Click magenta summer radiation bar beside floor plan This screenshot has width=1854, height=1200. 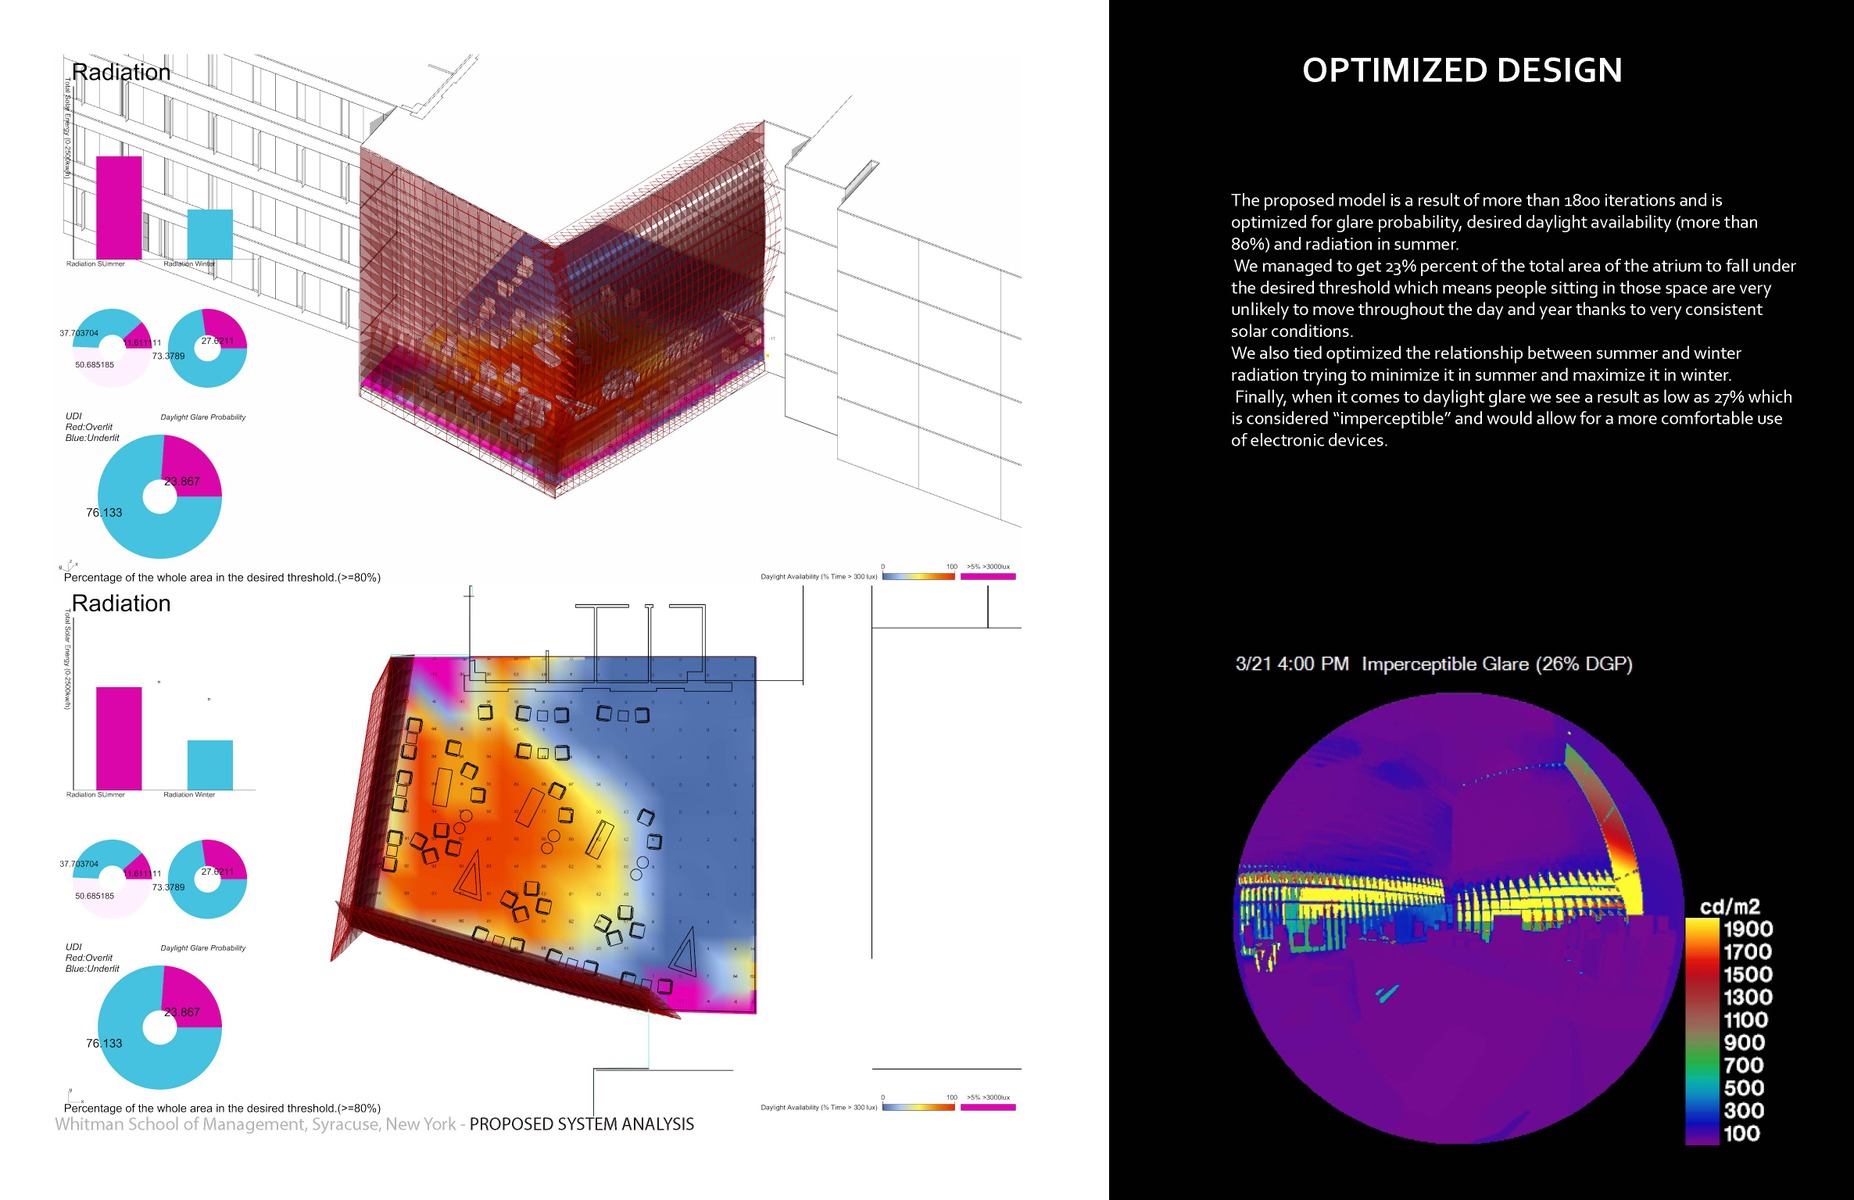coord(118,738)
